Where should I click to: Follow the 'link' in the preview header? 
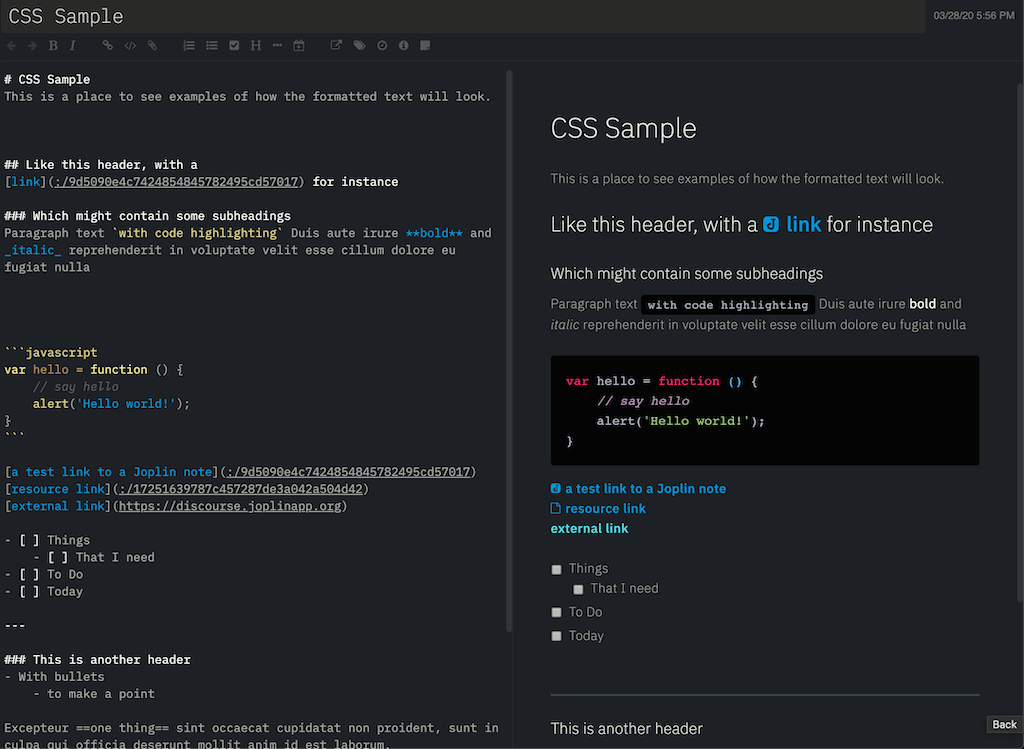(803, 225)
